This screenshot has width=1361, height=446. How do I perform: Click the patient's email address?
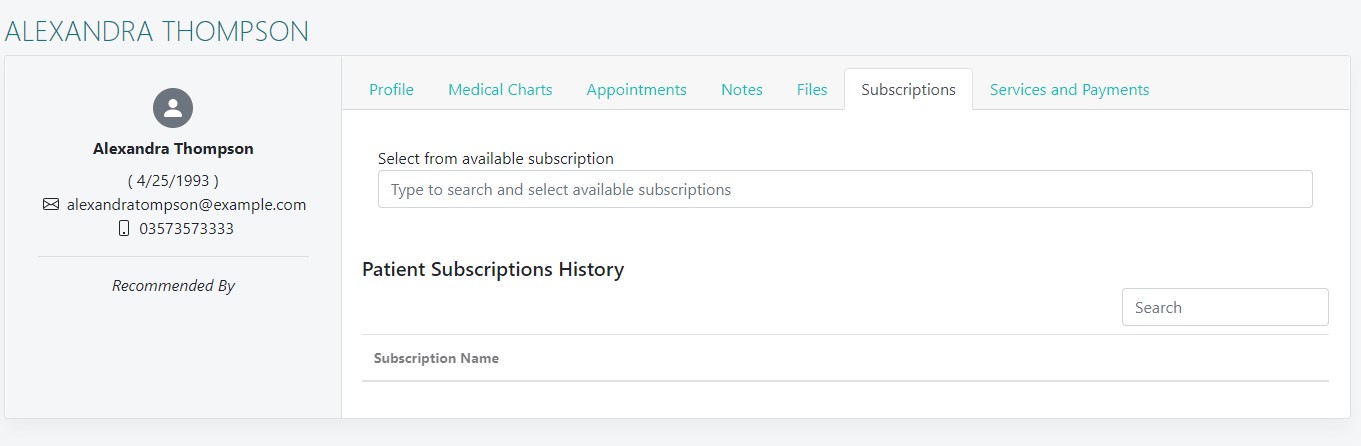tap(186, 205)
